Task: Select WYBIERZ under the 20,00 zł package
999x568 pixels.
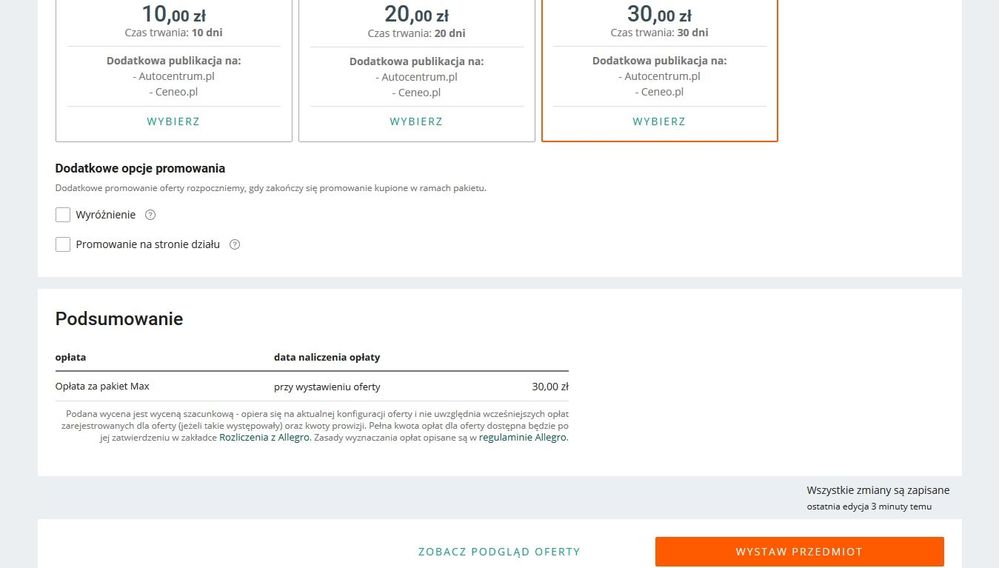Action: tap(416, 122)
